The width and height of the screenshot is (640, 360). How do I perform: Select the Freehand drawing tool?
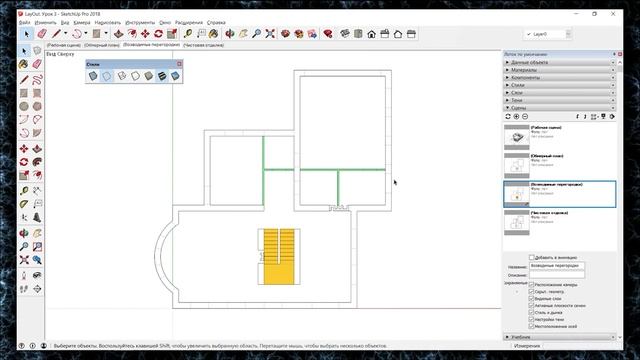coord(37,79)
